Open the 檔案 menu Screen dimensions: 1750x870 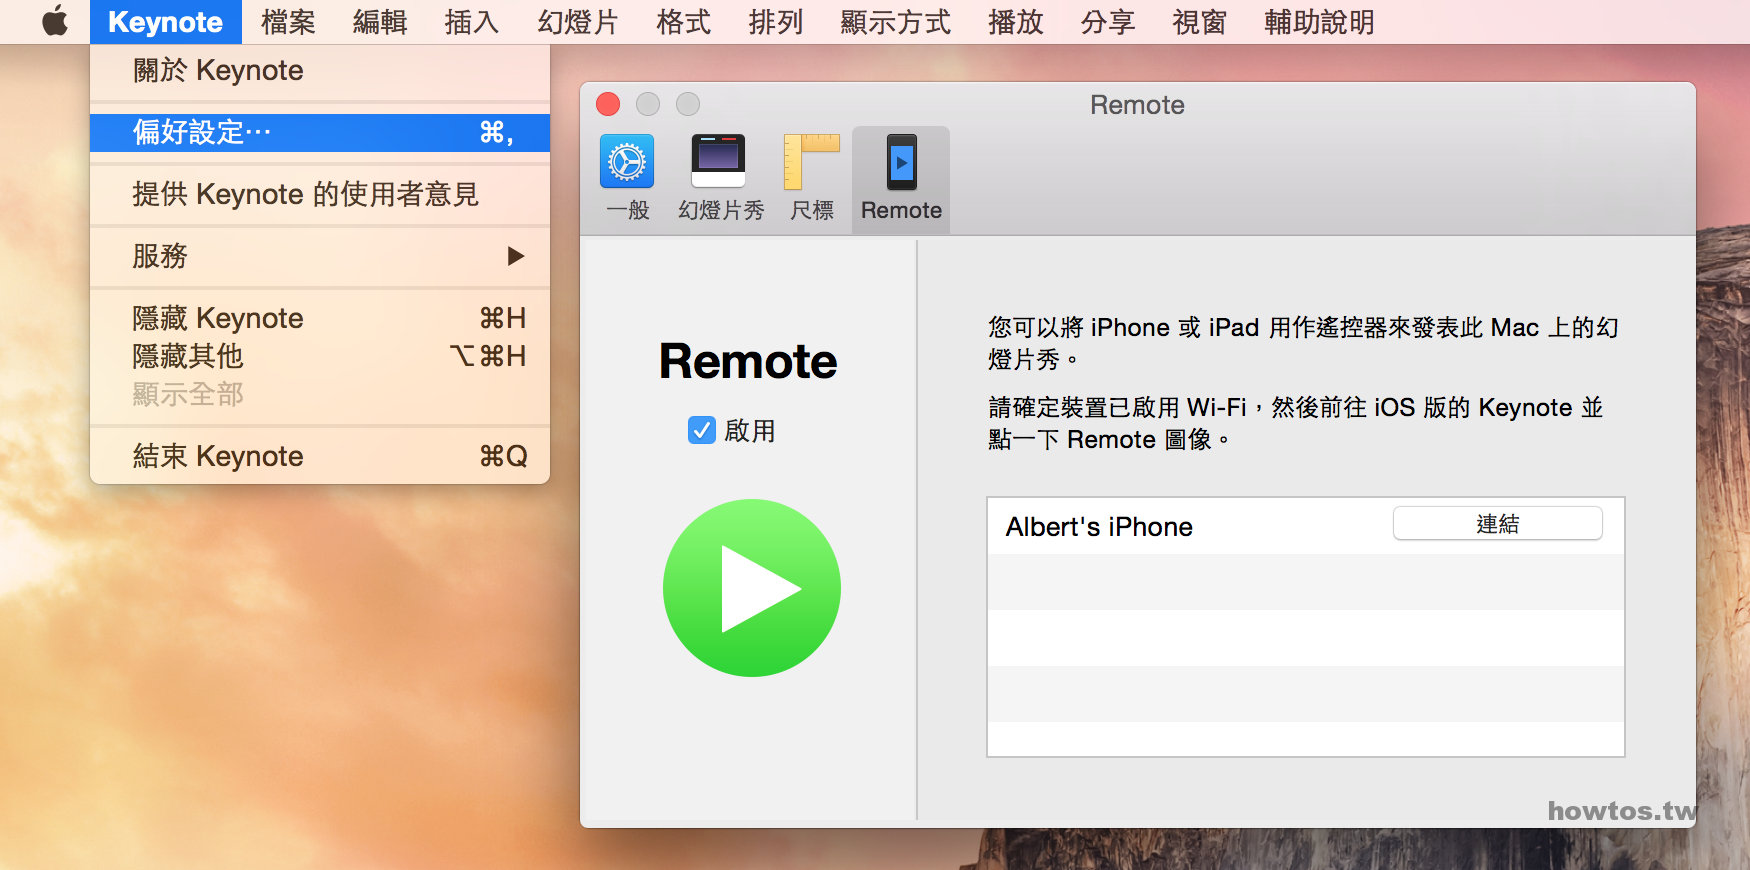[288, 22]
